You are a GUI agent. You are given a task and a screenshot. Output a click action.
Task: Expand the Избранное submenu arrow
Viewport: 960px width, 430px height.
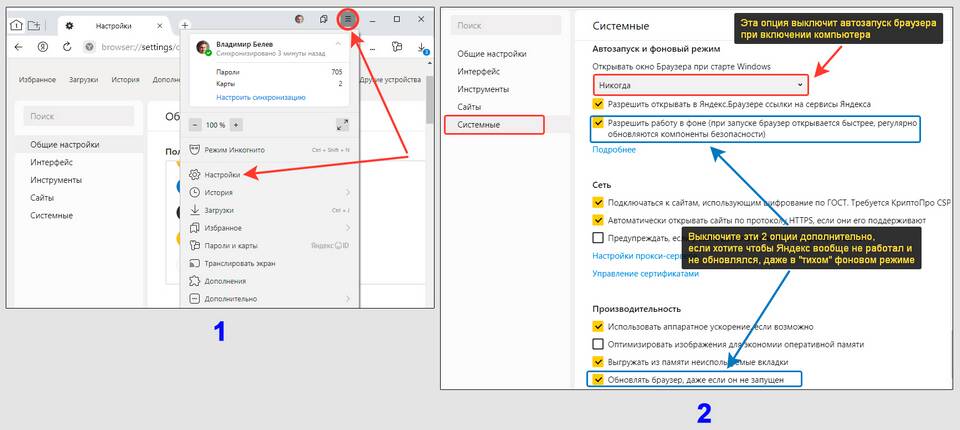[x=348, y=228]
